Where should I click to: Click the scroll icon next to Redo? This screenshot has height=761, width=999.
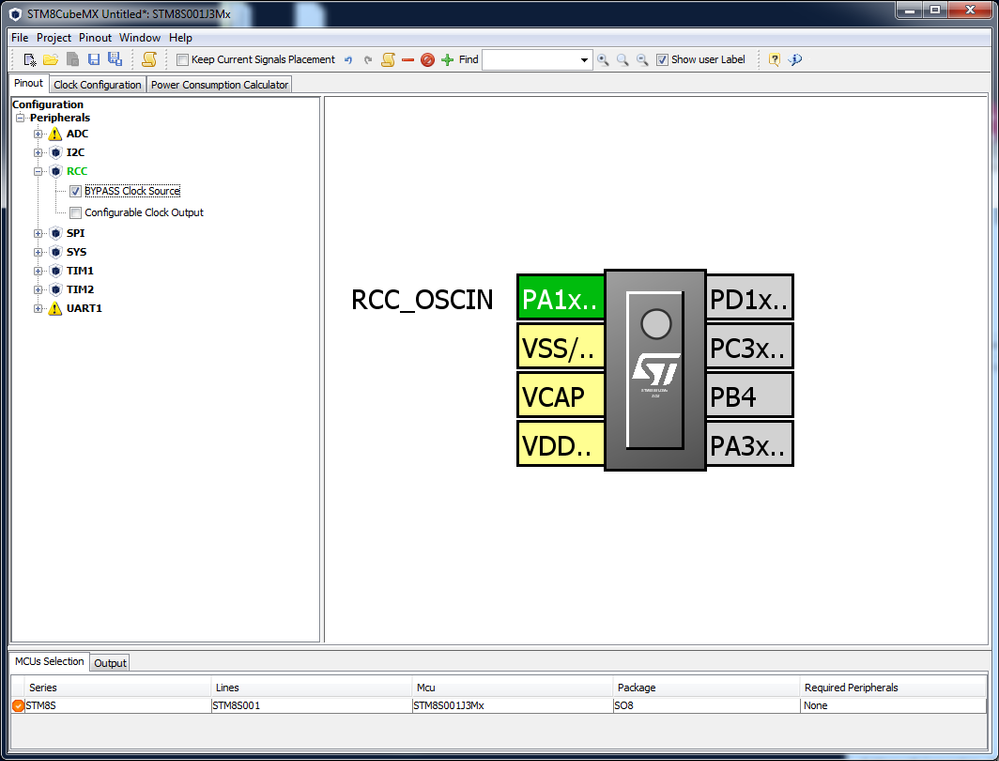[x=388, y=60]
